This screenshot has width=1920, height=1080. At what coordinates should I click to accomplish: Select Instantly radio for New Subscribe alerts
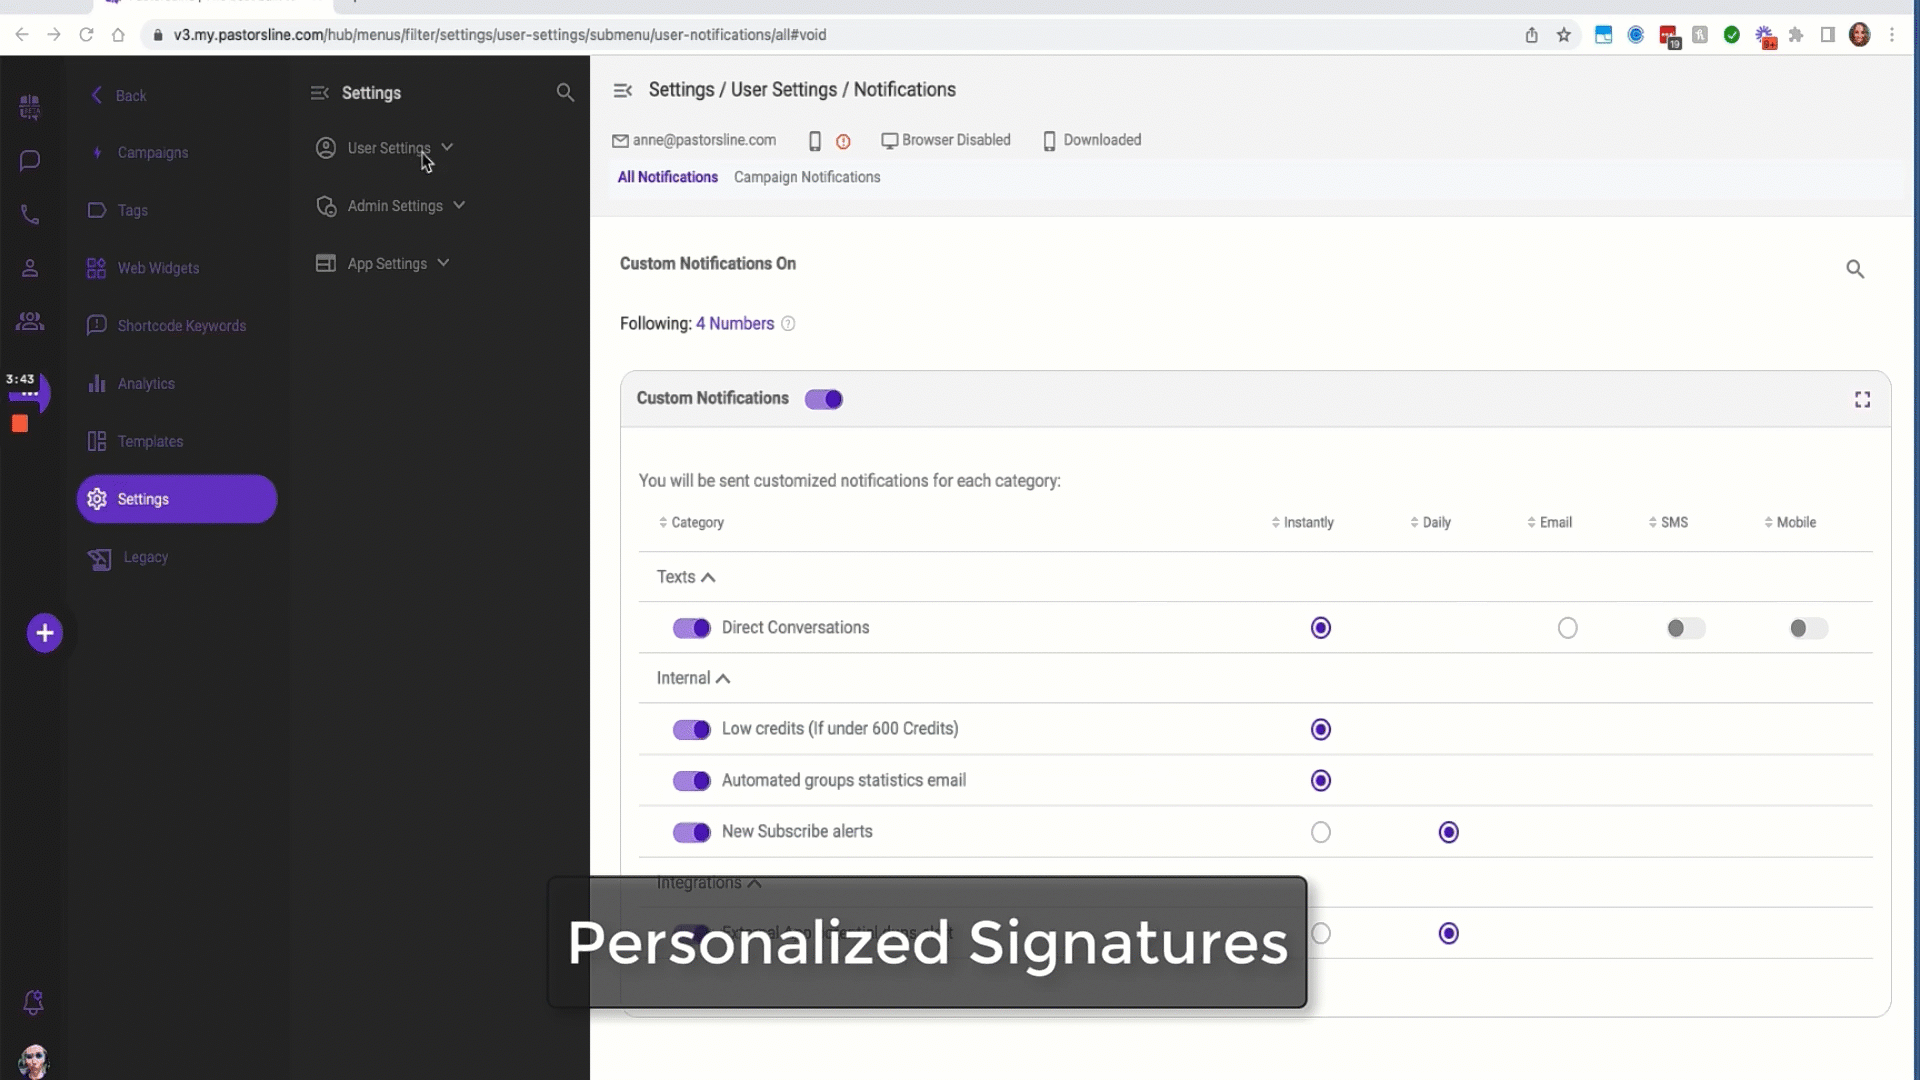(1321, 832)
